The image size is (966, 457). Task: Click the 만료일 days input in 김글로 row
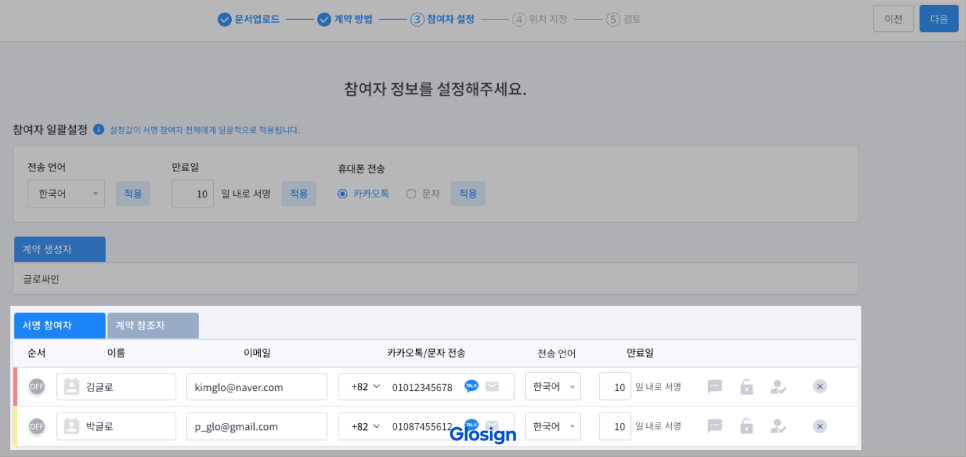pos(615,387)
